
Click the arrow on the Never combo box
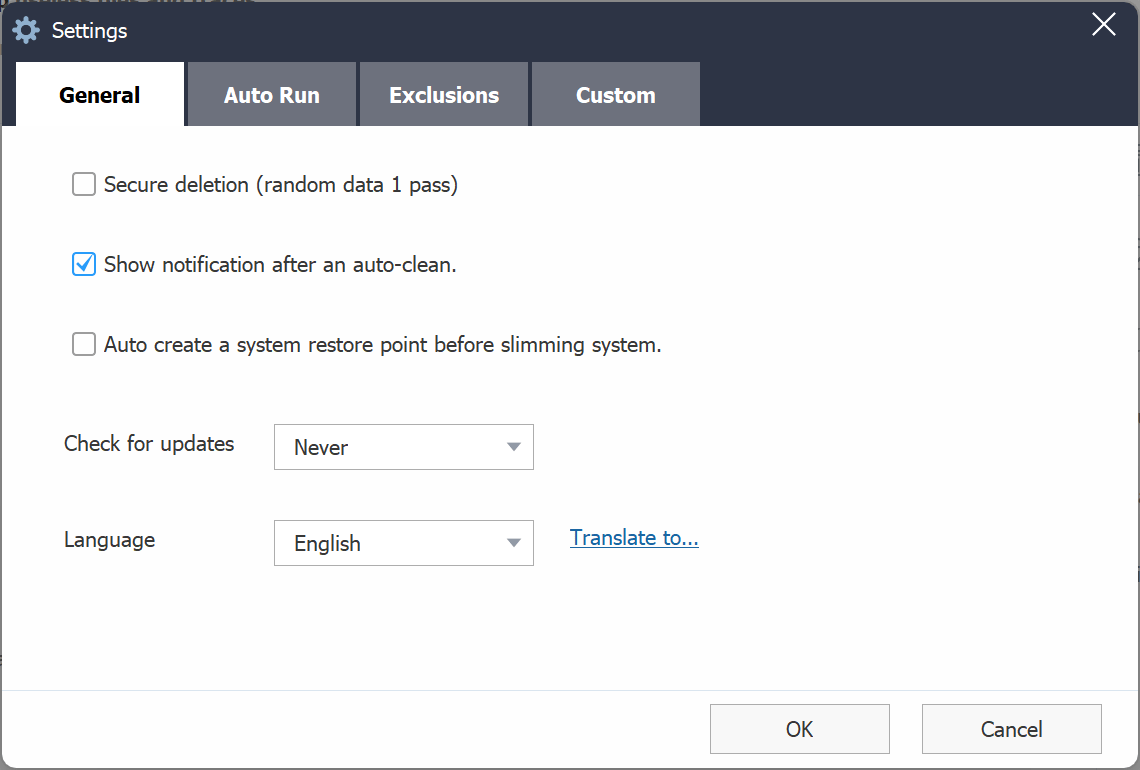tap(514, 447)
